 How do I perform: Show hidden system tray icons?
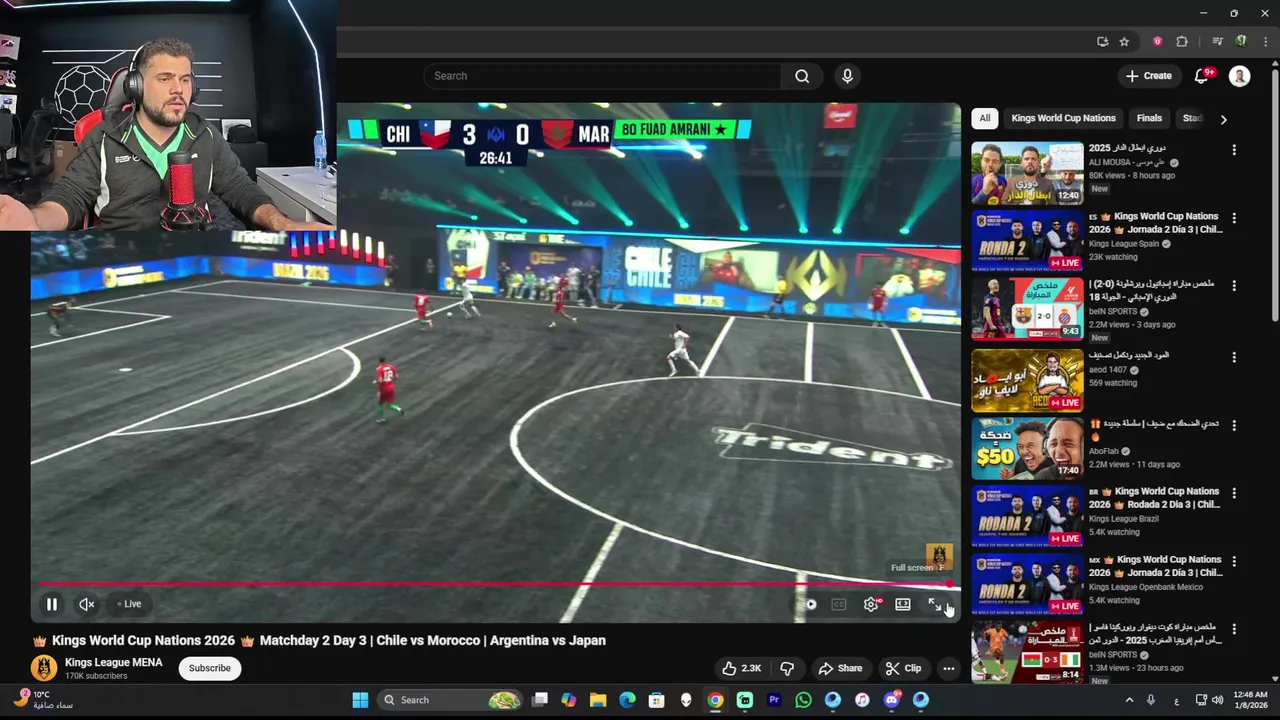pyautogui.click(x=1129, y=700)
